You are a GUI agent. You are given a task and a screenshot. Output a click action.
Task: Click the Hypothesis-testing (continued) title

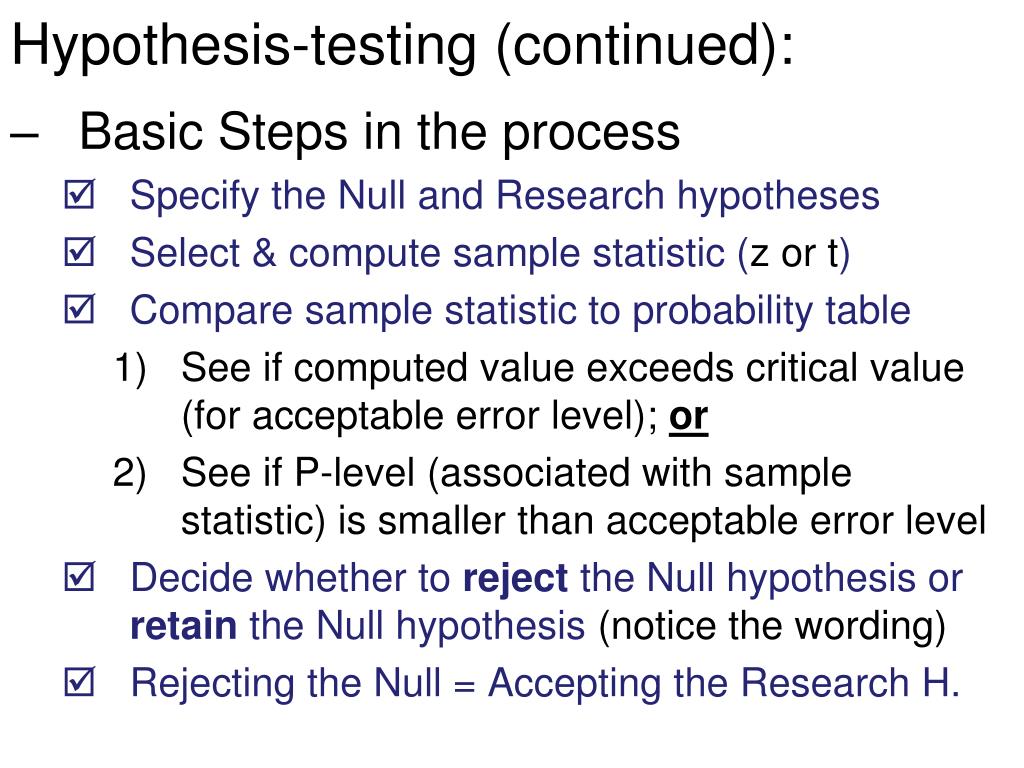[403, 47]
